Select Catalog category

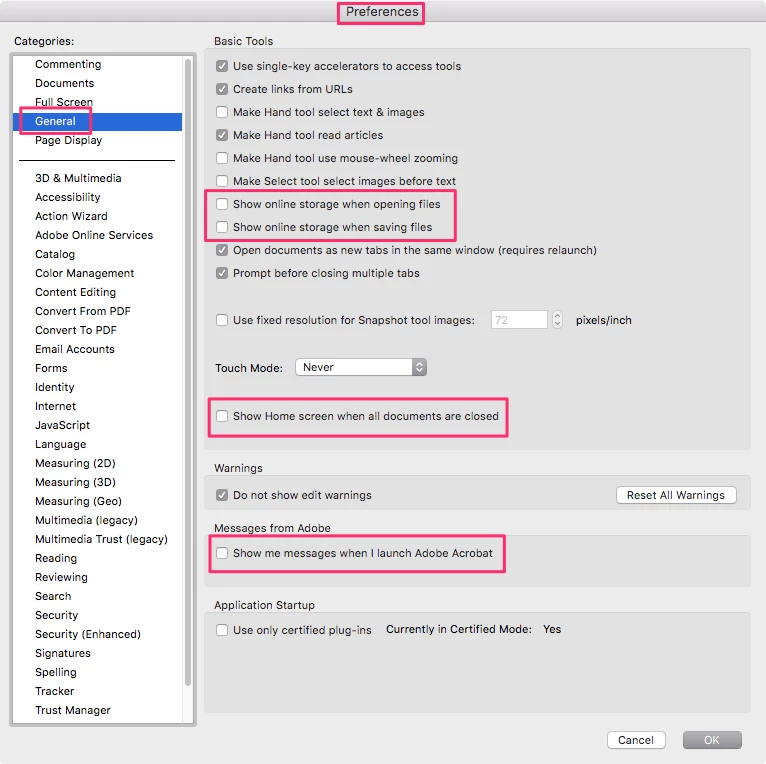[x=55, y=254]
